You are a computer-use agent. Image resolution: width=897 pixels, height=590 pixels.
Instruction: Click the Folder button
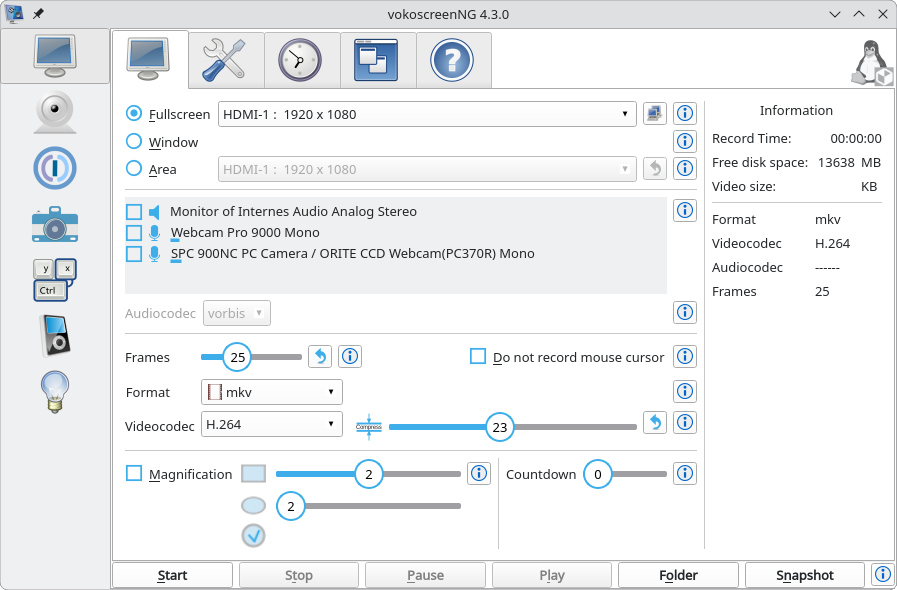678,575
